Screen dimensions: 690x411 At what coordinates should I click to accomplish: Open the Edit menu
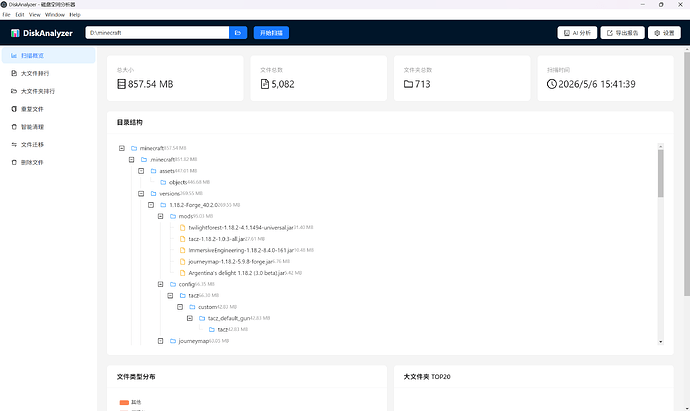pyautogui.click(x=20, y=15)
